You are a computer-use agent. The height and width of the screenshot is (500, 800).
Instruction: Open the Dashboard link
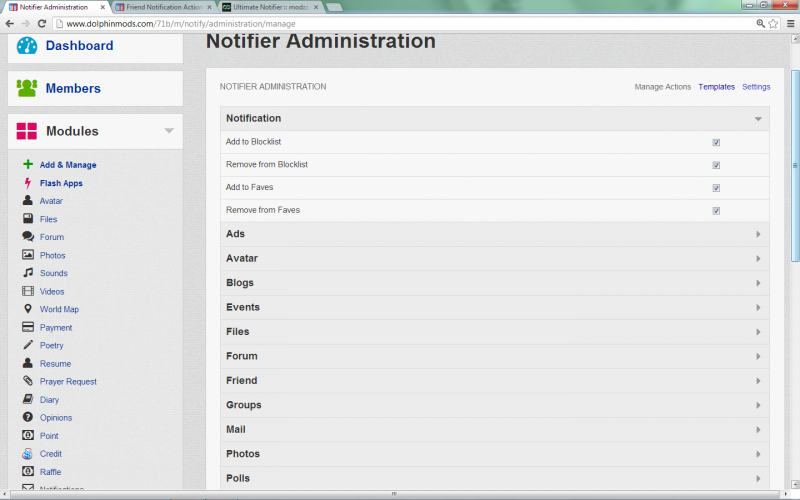tap(80, 45)
